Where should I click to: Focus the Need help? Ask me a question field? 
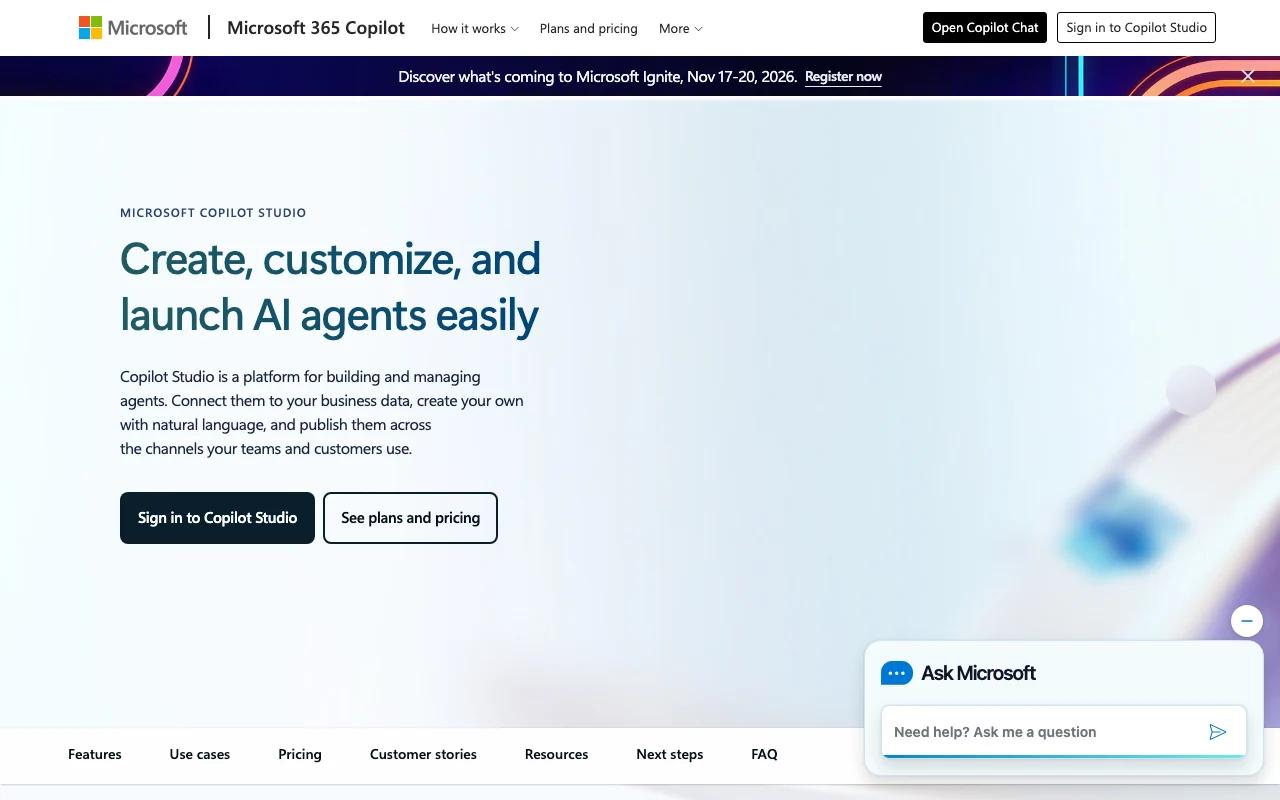coord(1064,732)
